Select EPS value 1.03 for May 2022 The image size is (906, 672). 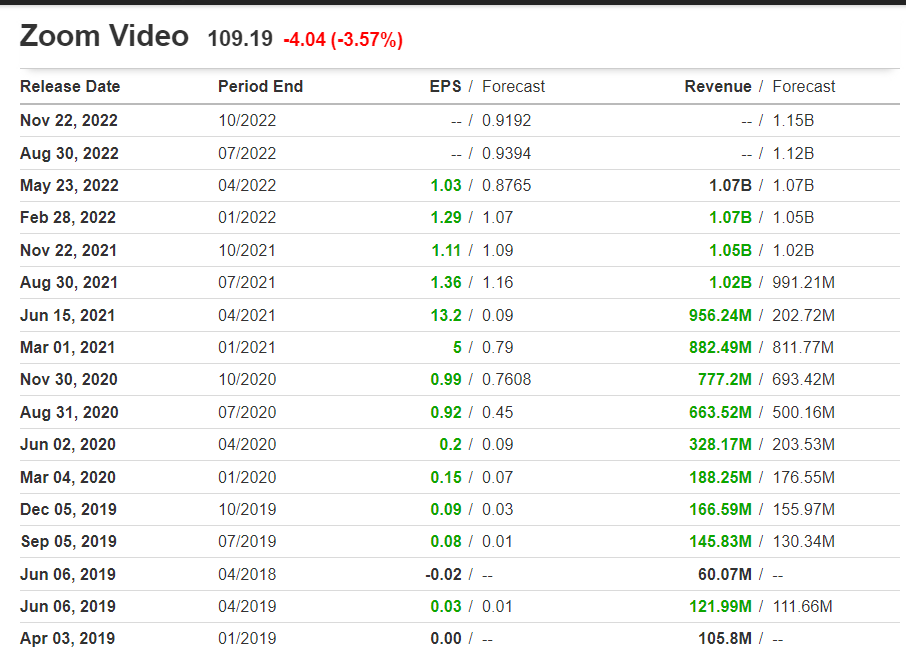click(x=446, y=185)
